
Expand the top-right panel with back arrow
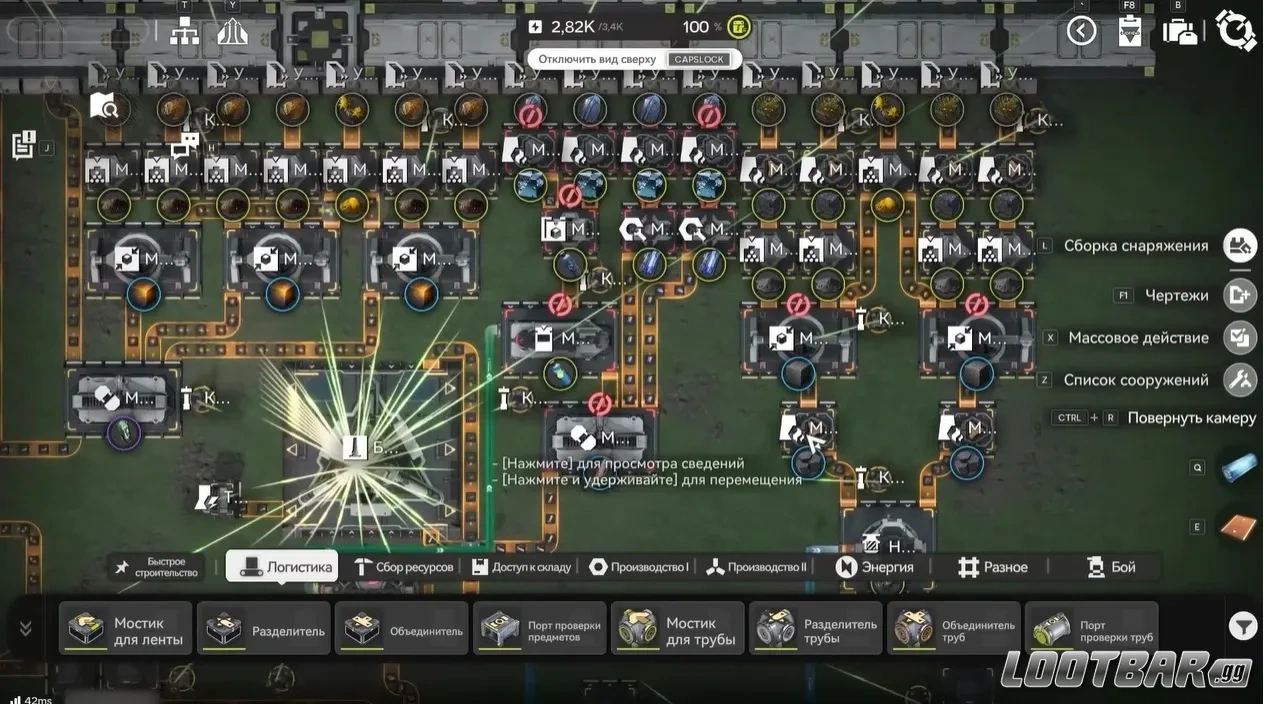pos(1081,31)
